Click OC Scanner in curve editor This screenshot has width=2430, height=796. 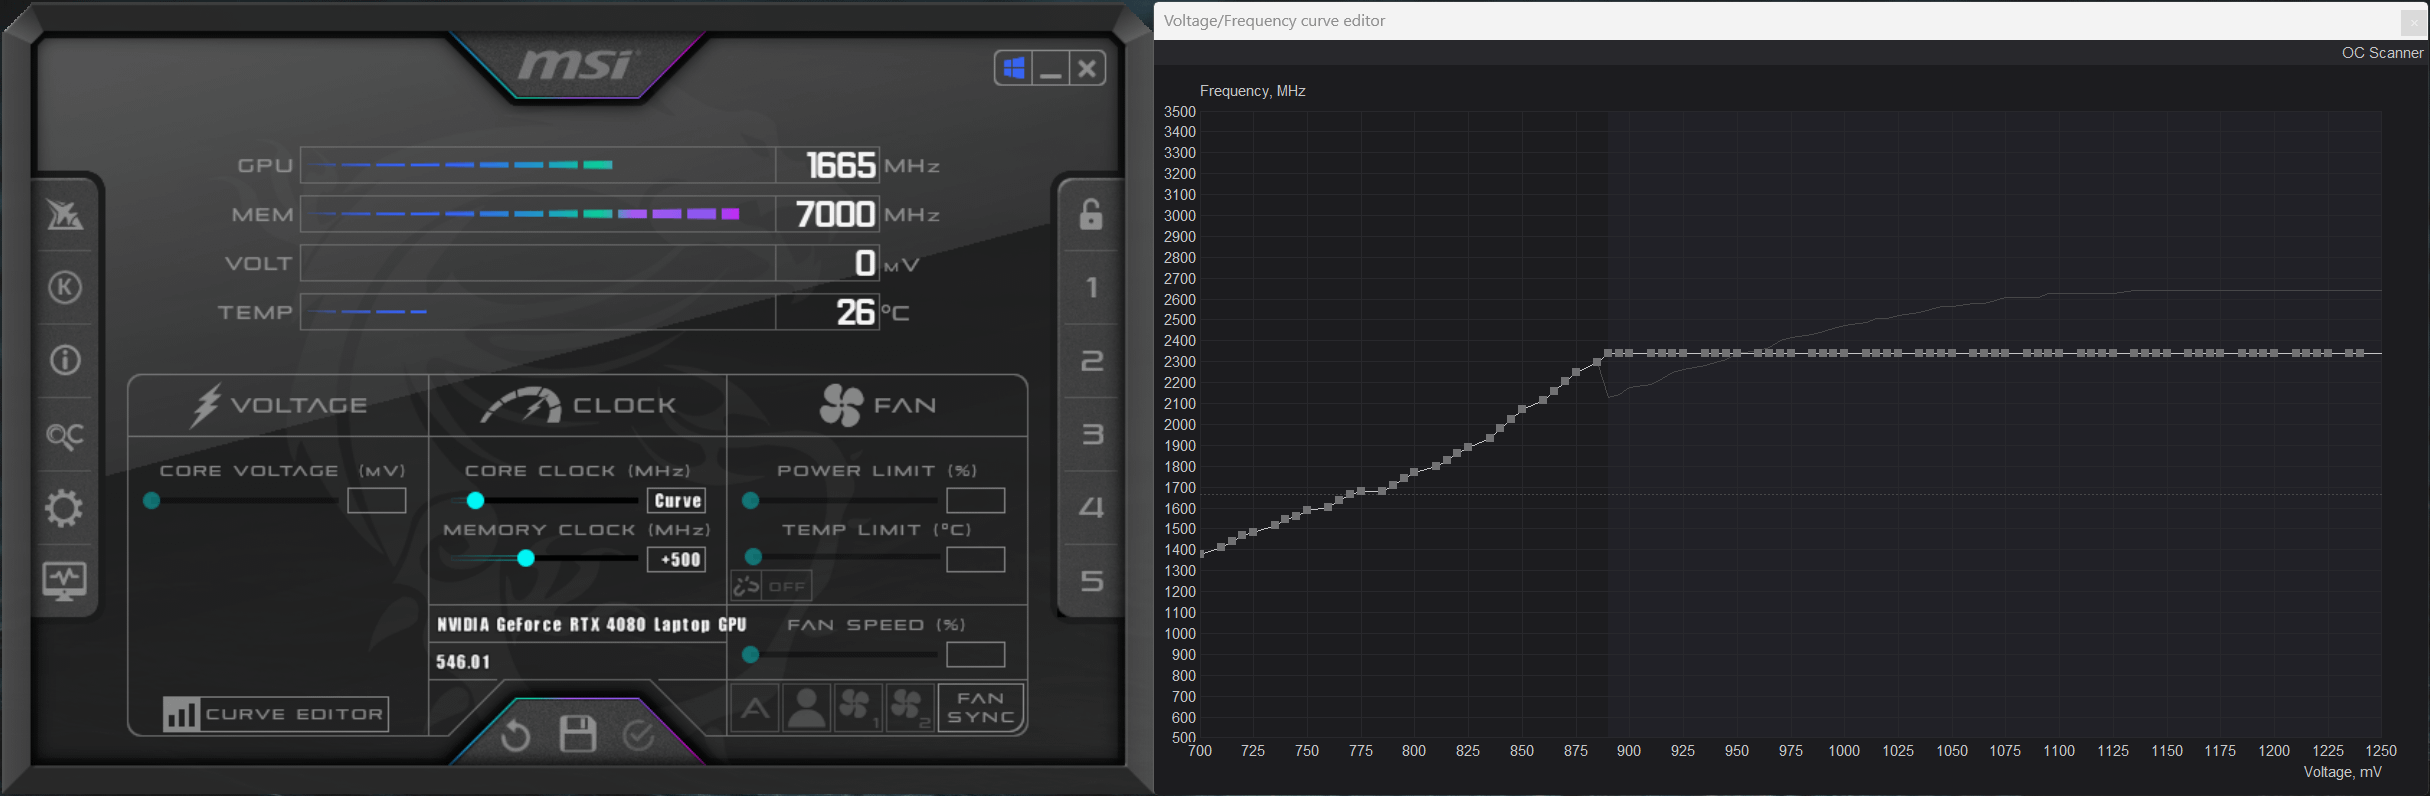tap(2382, 53)
